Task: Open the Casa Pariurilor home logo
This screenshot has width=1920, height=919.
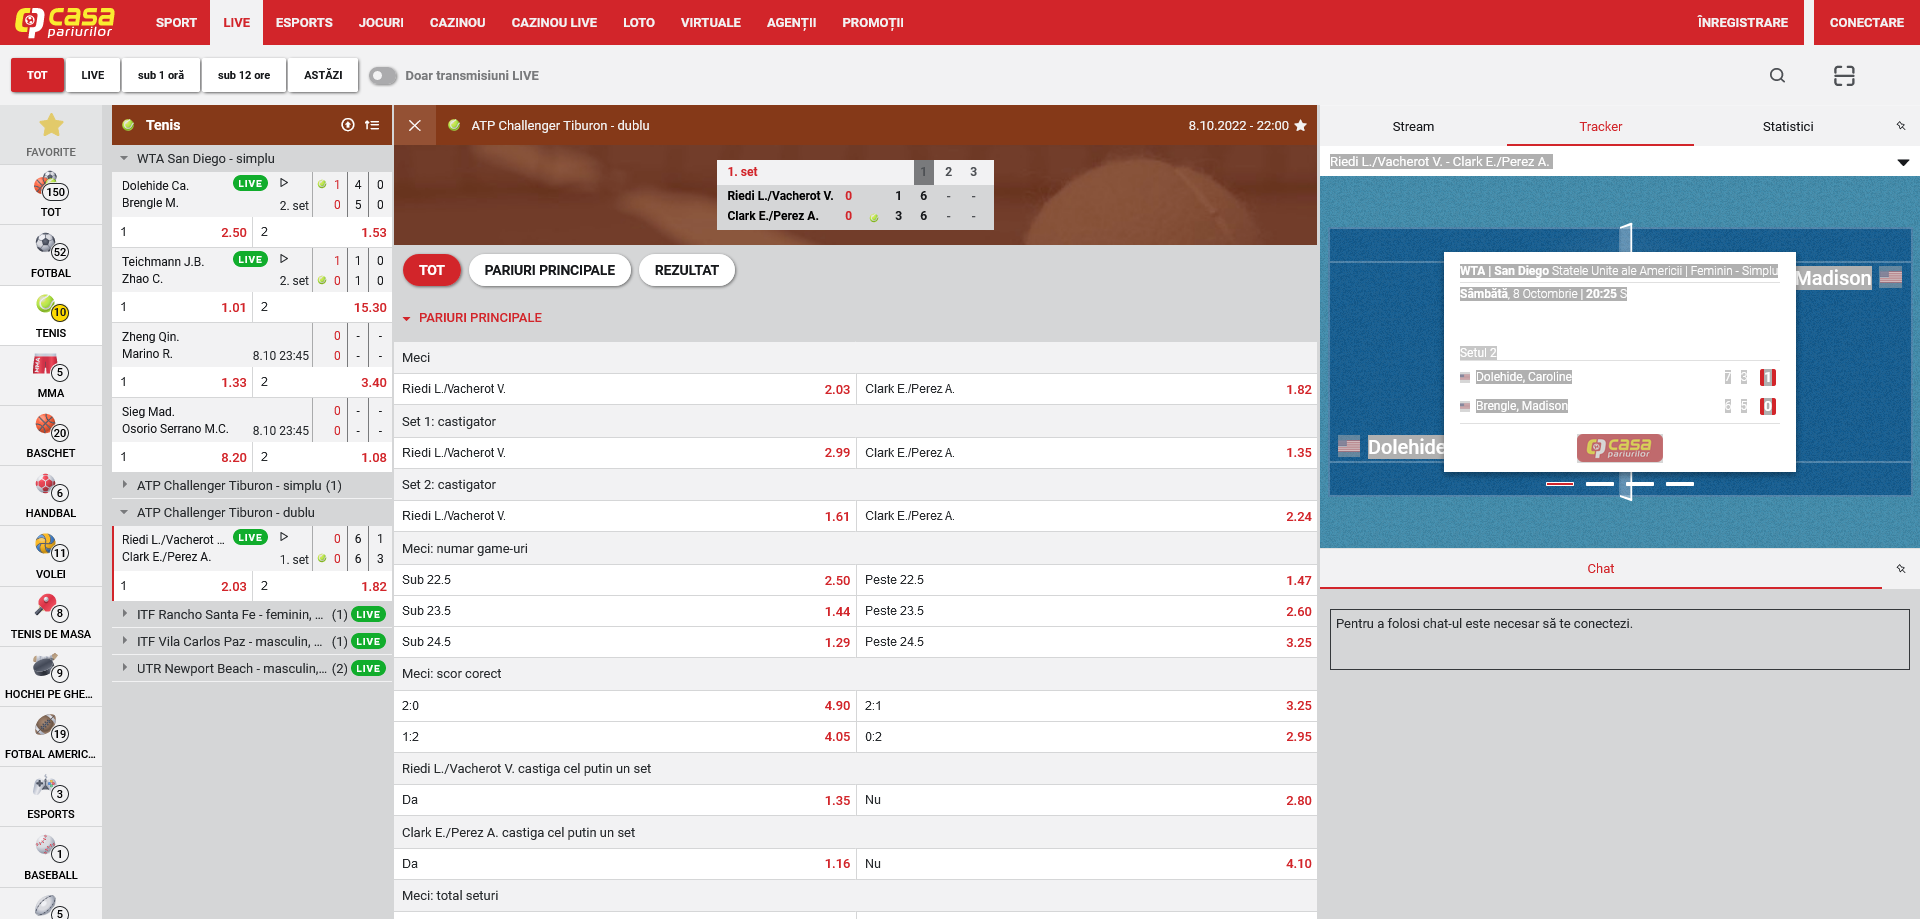Action: point(64,22)
